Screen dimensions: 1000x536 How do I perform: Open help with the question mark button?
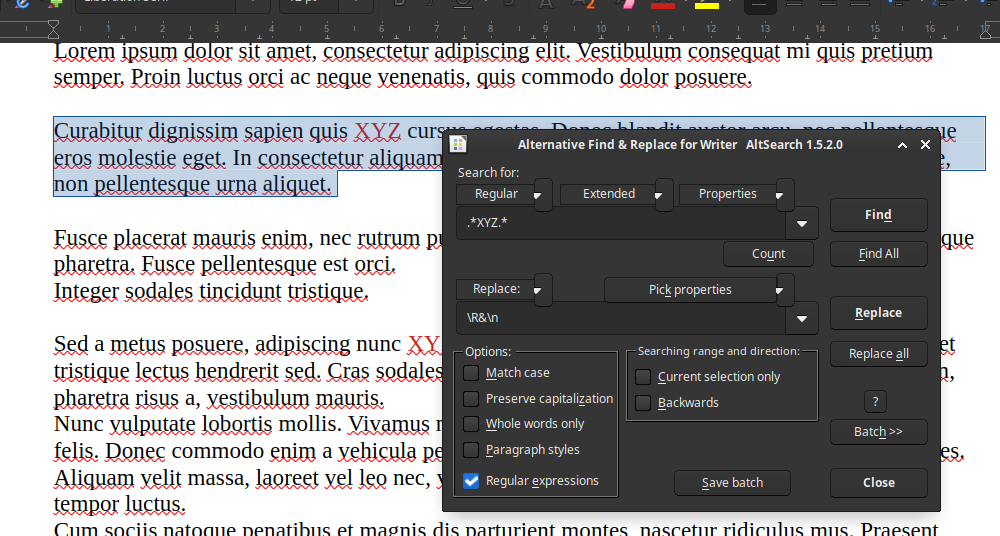(875, 402)
